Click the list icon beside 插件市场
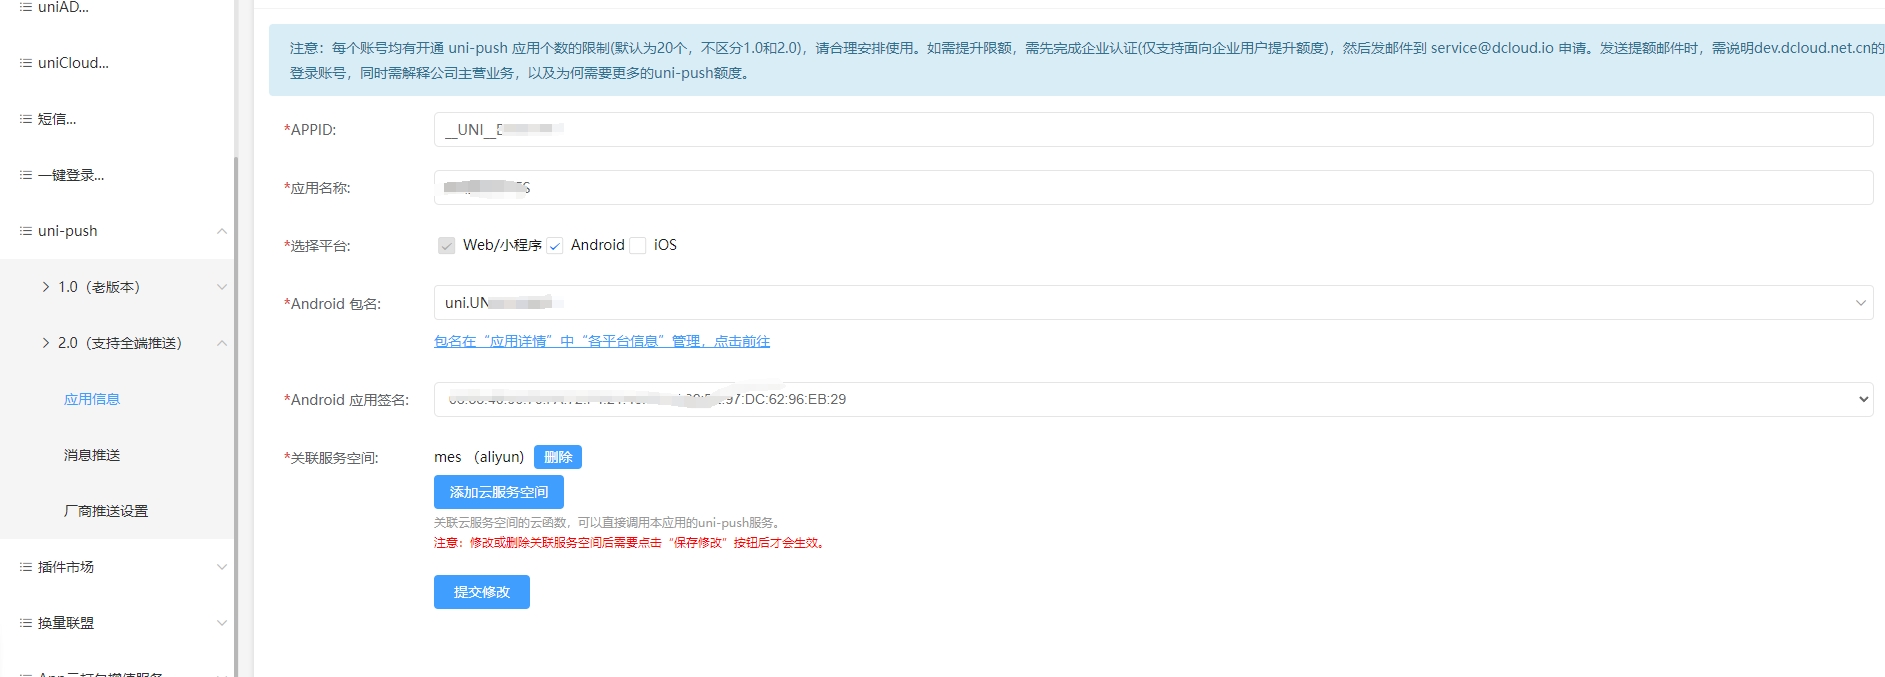 (26, 567)
